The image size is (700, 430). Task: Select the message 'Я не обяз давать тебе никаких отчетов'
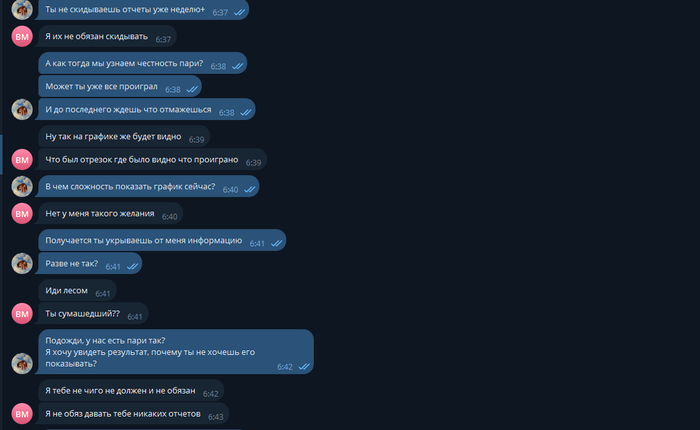click(x=133, y=414)
